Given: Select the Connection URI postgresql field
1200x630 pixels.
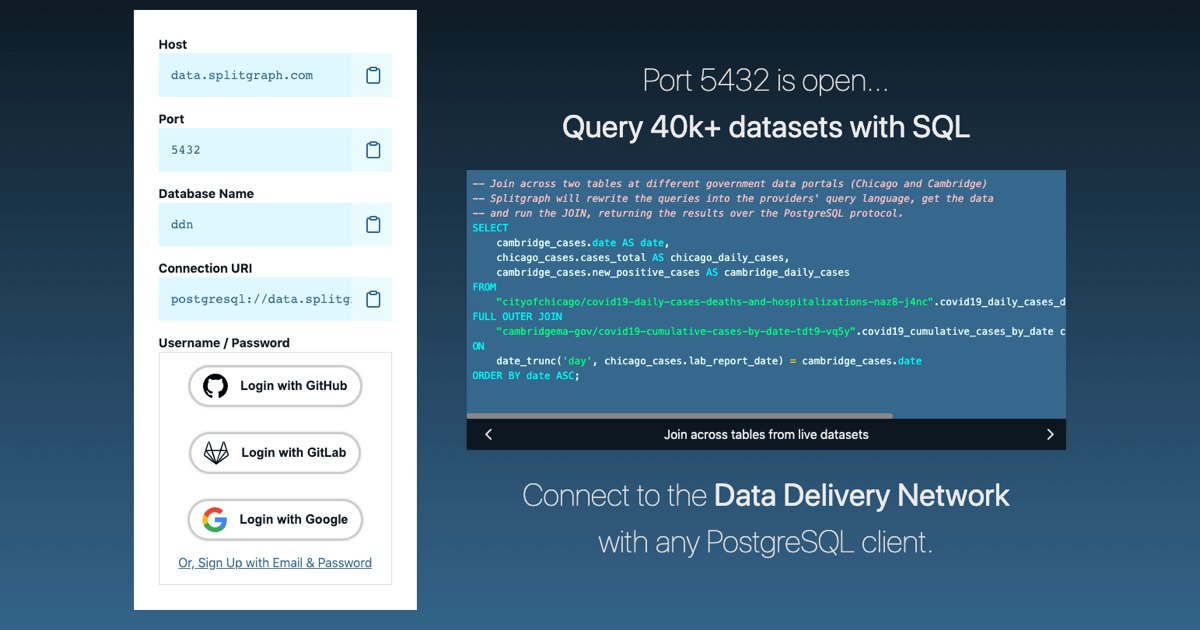Looking at the screenshot, I should pos(255,299).
